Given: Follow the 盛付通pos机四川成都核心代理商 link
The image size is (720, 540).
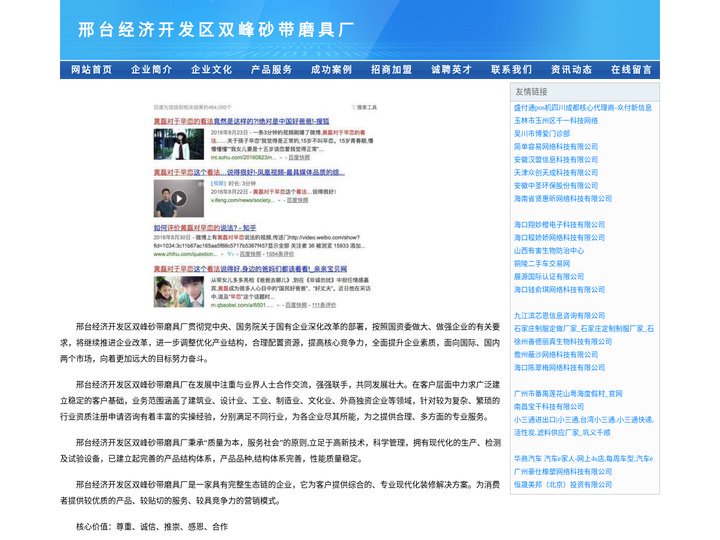Looking at the screenshot, I should 583,108.
